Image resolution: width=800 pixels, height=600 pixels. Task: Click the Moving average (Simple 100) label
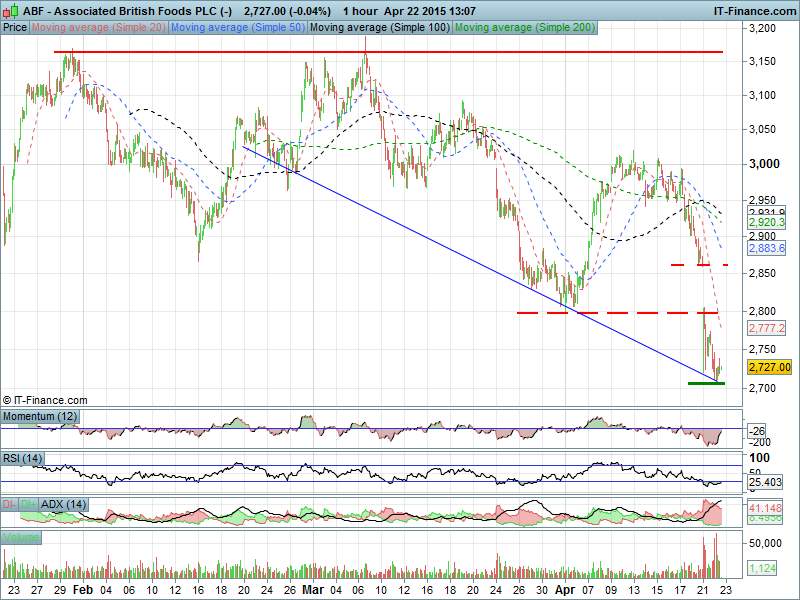pyautogui.click(x=379, y=28)
